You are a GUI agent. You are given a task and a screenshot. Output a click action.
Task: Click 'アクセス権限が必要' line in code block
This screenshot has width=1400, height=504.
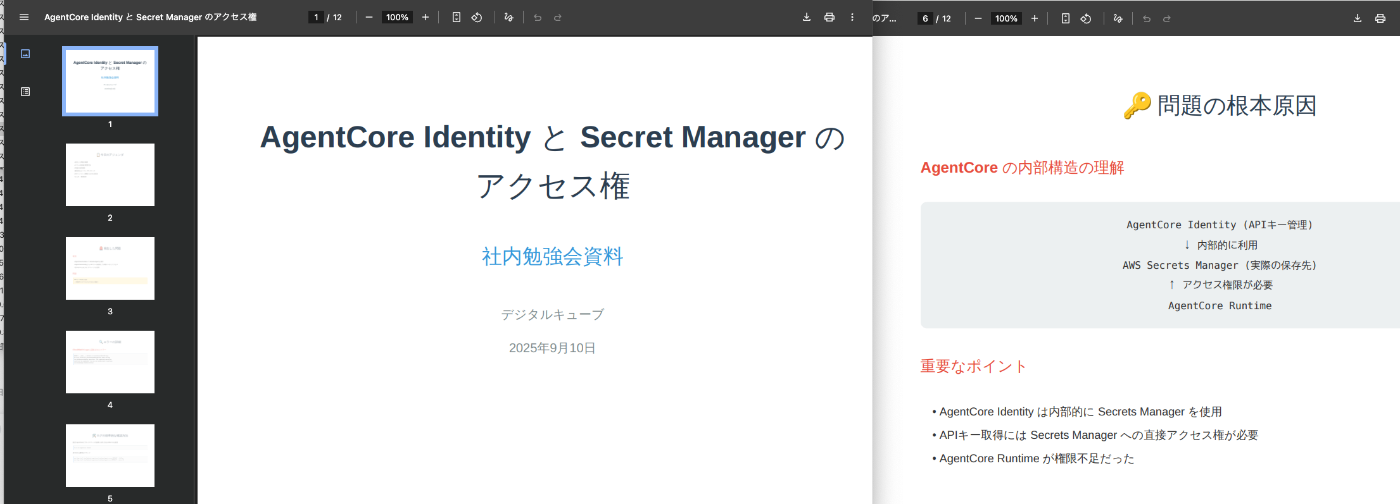click(x=1219, y=285)
